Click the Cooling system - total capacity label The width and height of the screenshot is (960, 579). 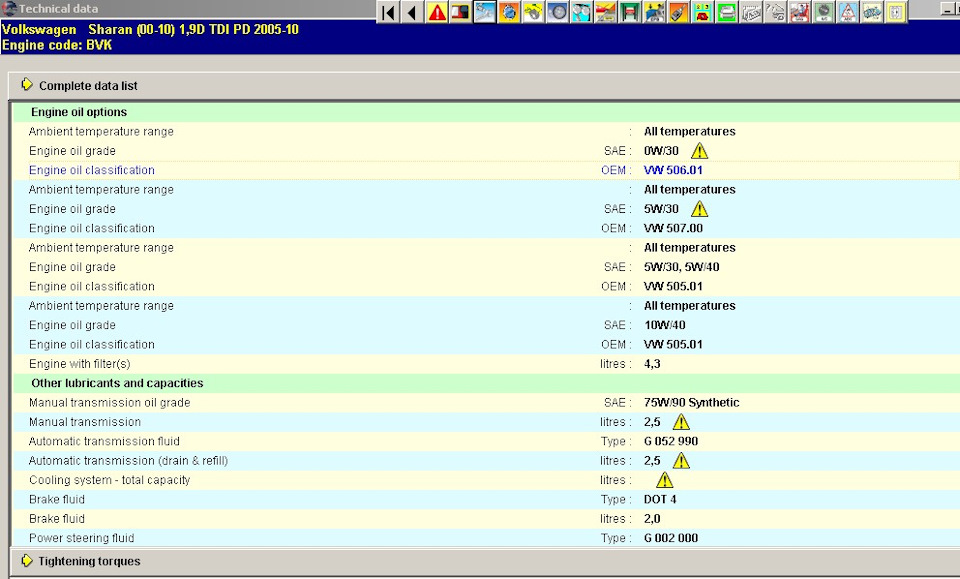click(x=110, y=480)
